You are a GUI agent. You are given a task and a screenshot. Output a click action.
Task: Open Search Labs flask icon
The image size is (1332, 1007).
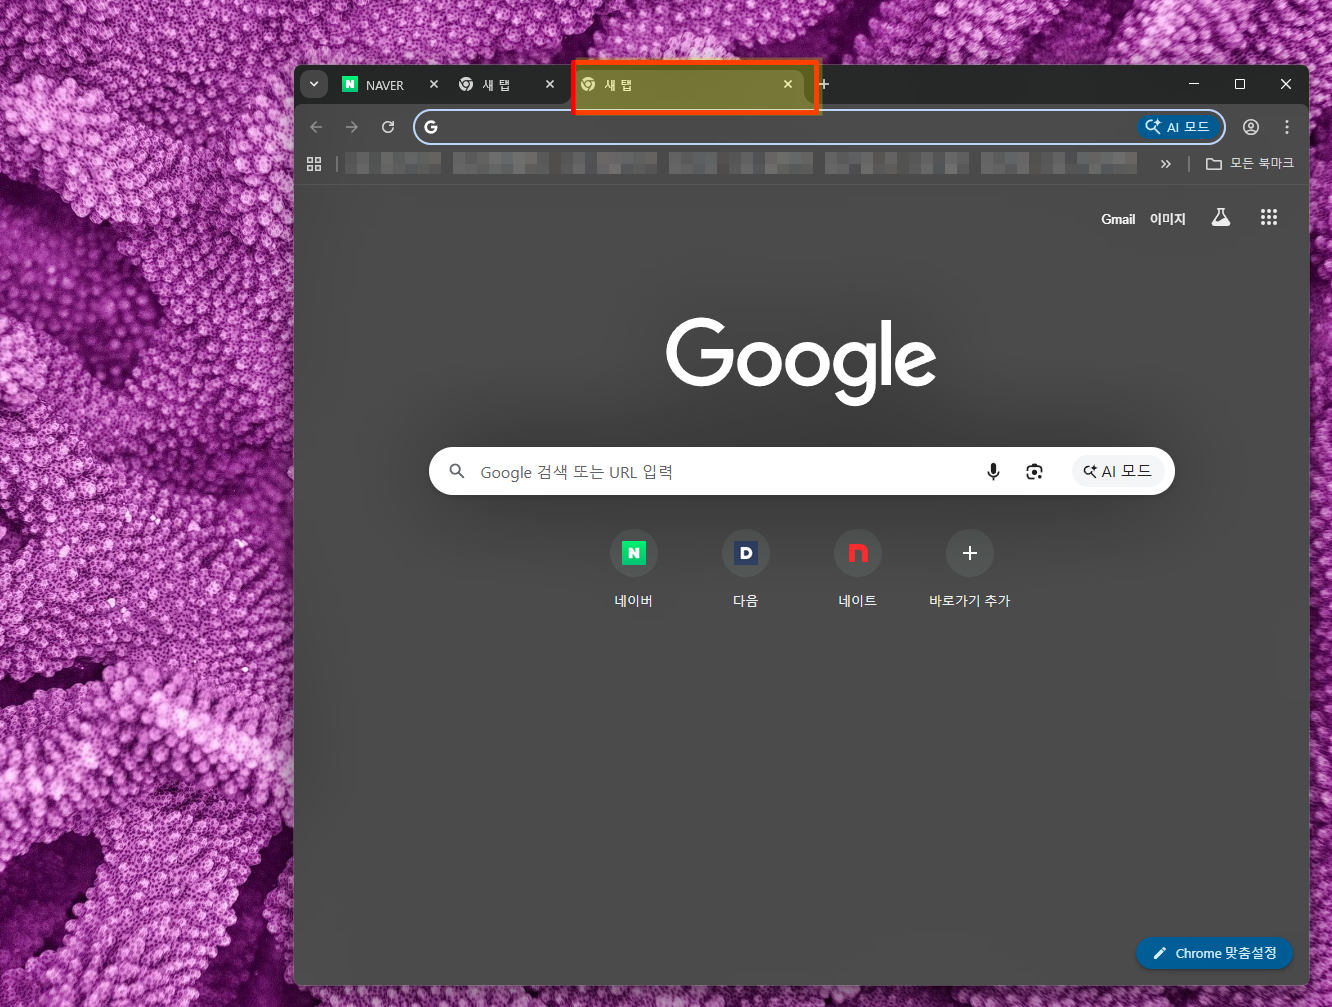1221,218
